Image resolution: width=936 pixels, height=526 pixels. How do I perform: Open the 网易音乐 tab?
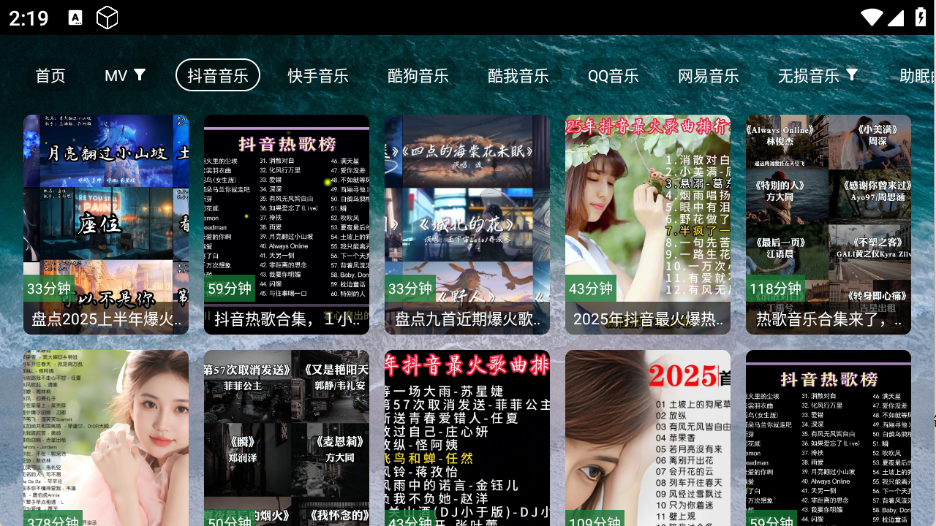click(708, 76)
